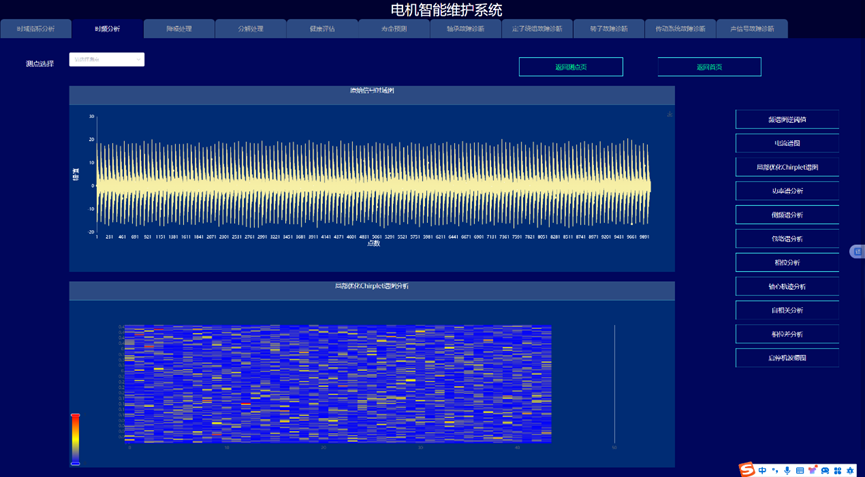Click the 返回测点页 button
The height and width of the screenshot is (477, 865).
571,67
